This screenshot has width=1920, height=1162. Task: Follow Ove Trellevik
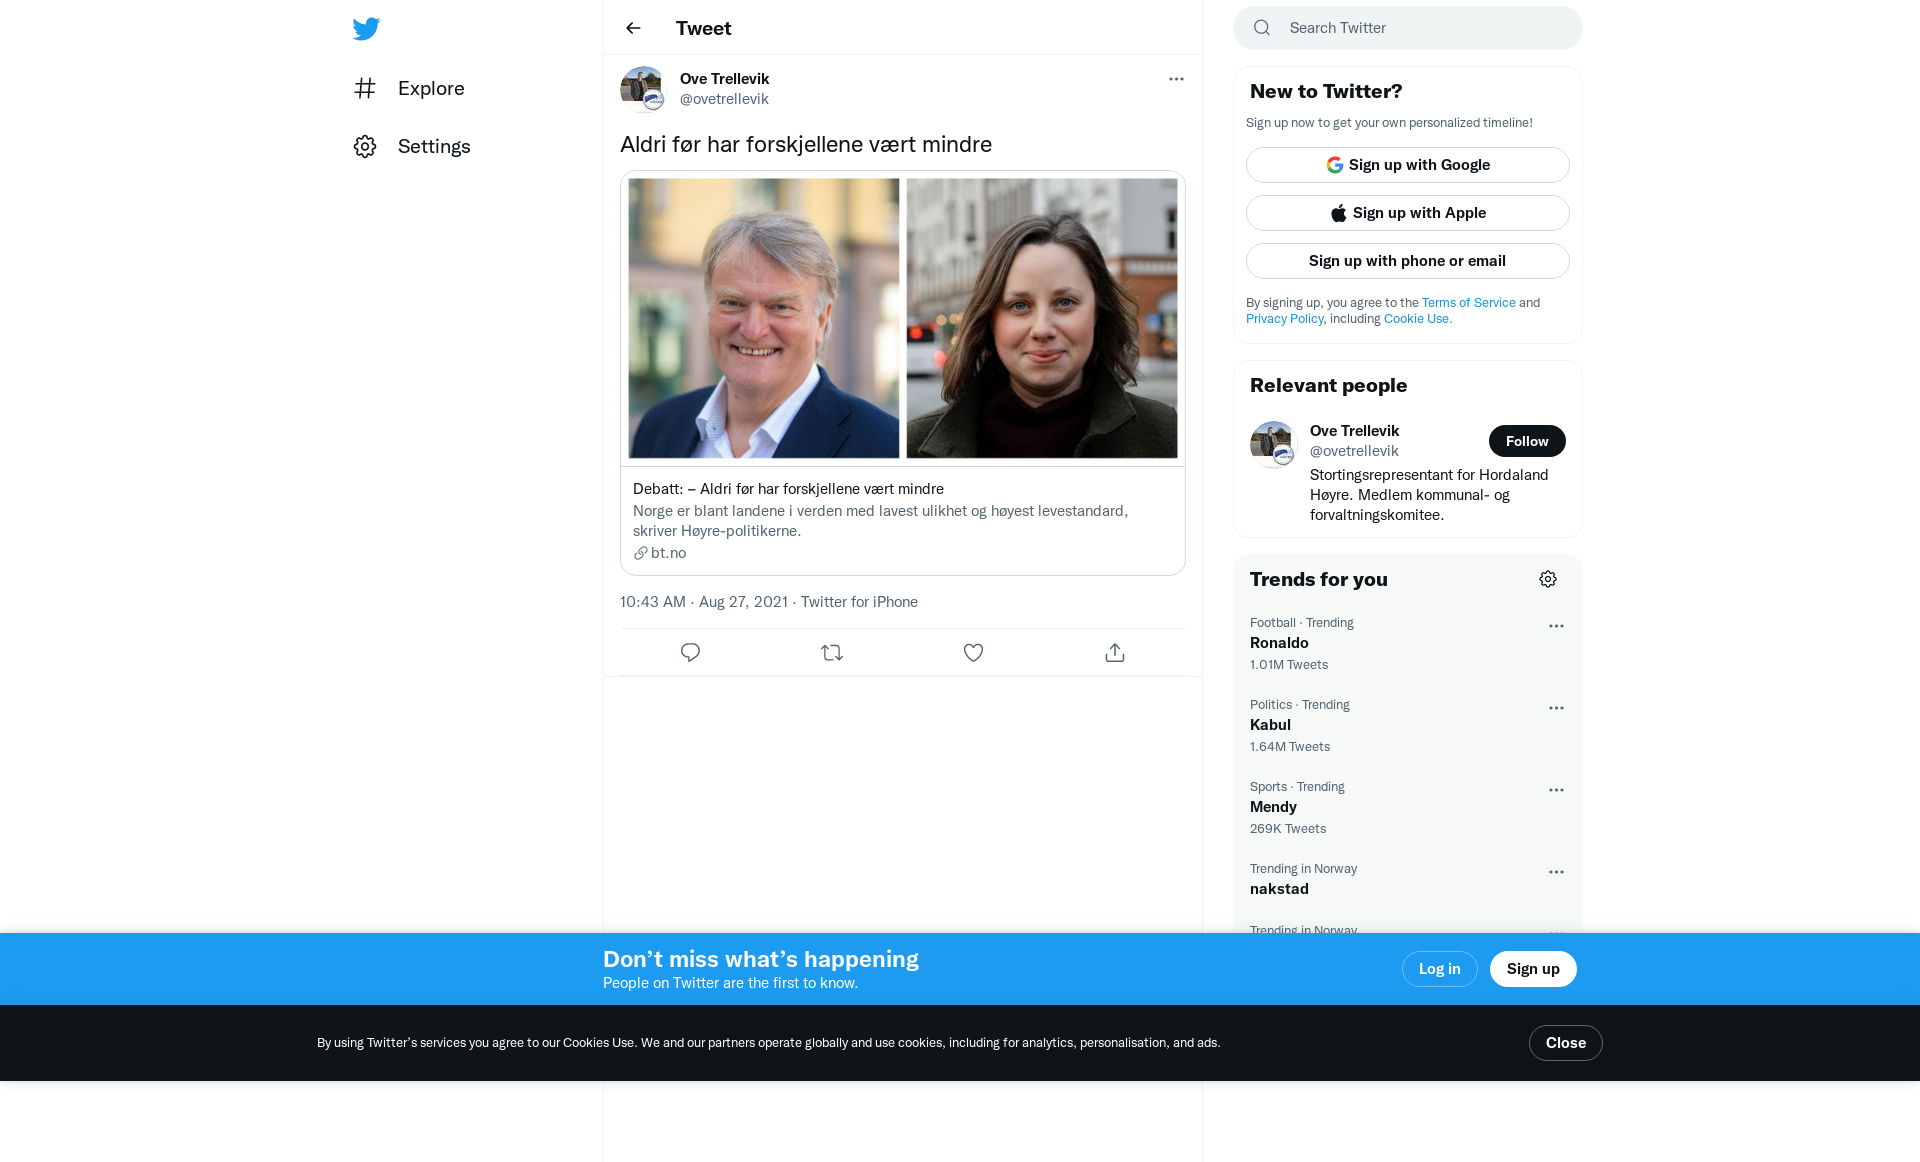point(1526,441)
